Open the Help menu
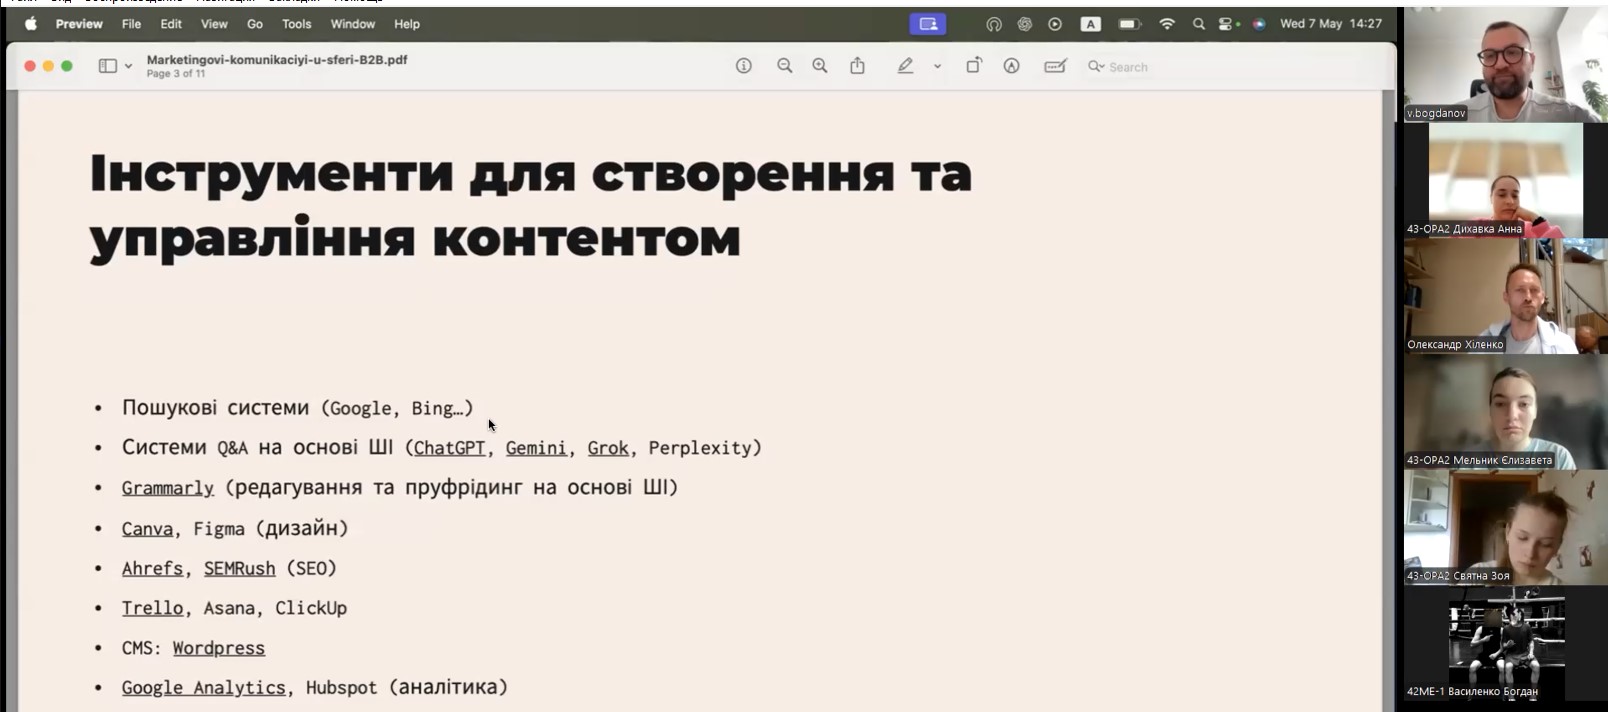The image size is (1608, 712). pyautogui.click(x=407, y=24)
